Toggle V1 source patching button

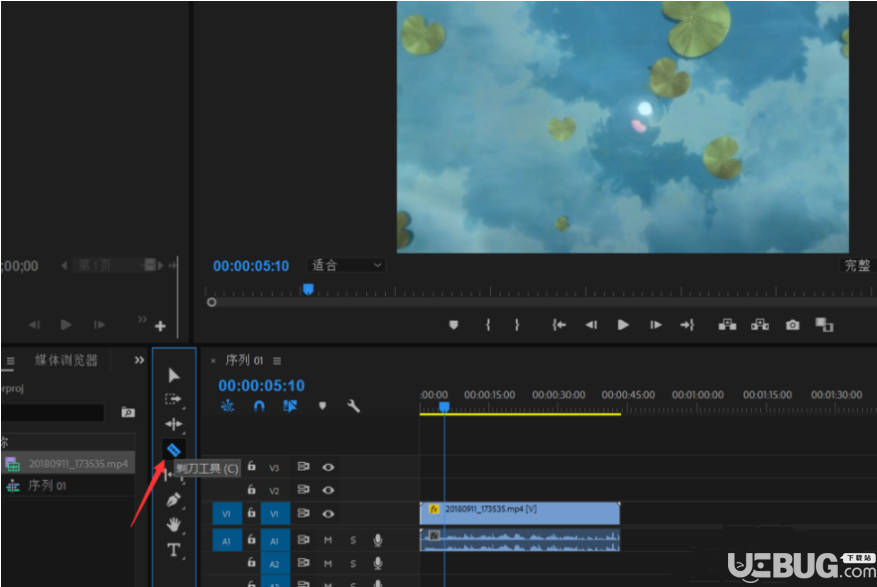pos(227,514)
